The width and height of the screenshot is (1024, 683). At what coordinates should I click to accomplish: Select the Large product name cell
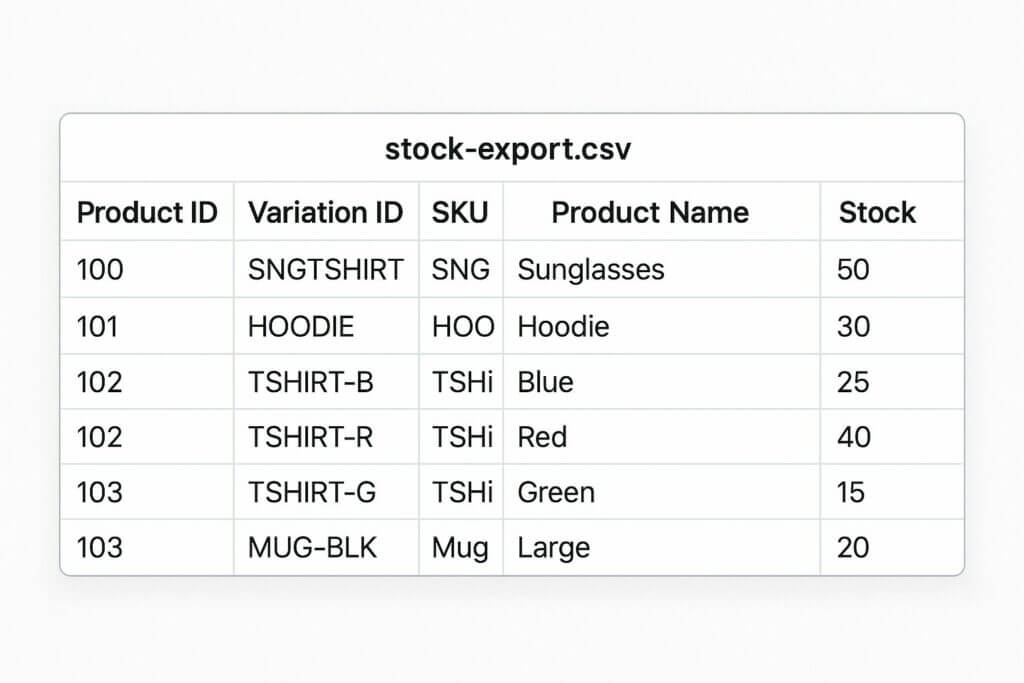pos(554,547)
